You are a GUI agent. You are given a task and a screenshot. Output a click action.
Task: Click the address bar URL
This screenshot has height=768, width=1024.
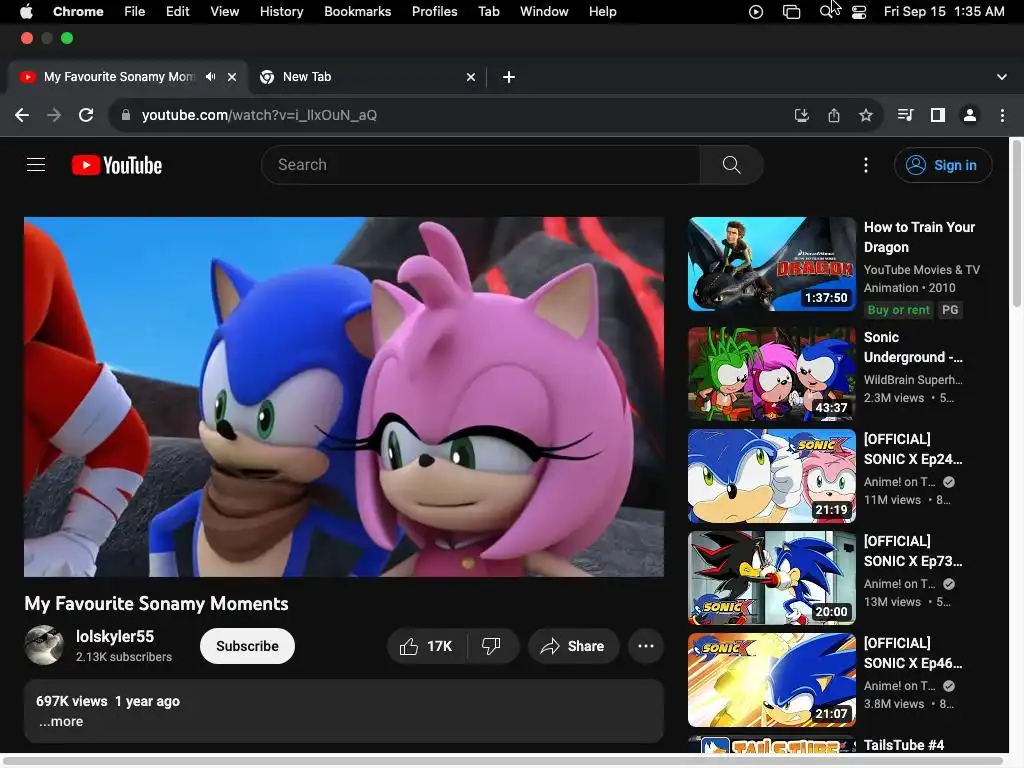pos(259,115)
